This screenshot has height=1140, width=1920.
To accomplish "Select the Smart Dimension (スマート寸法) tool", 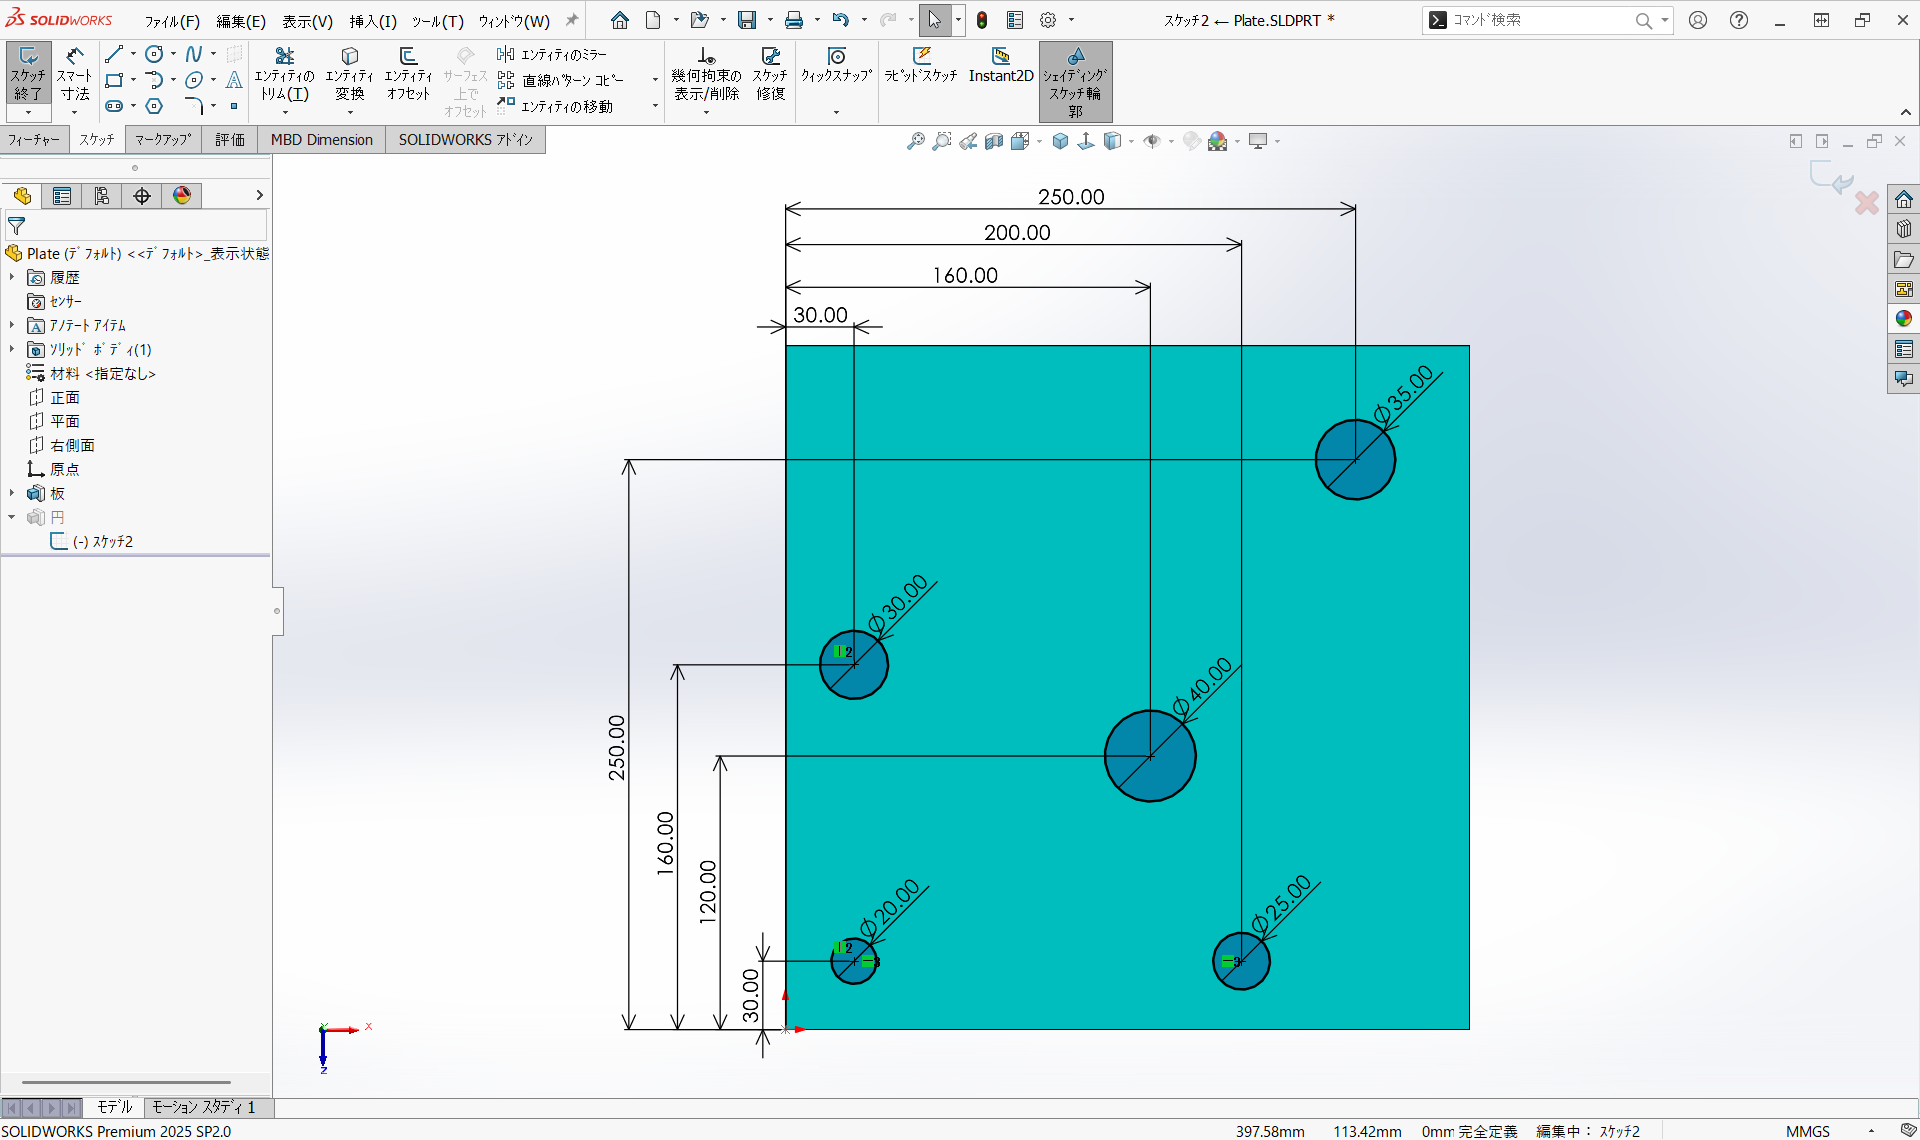I will pos(74,73).
